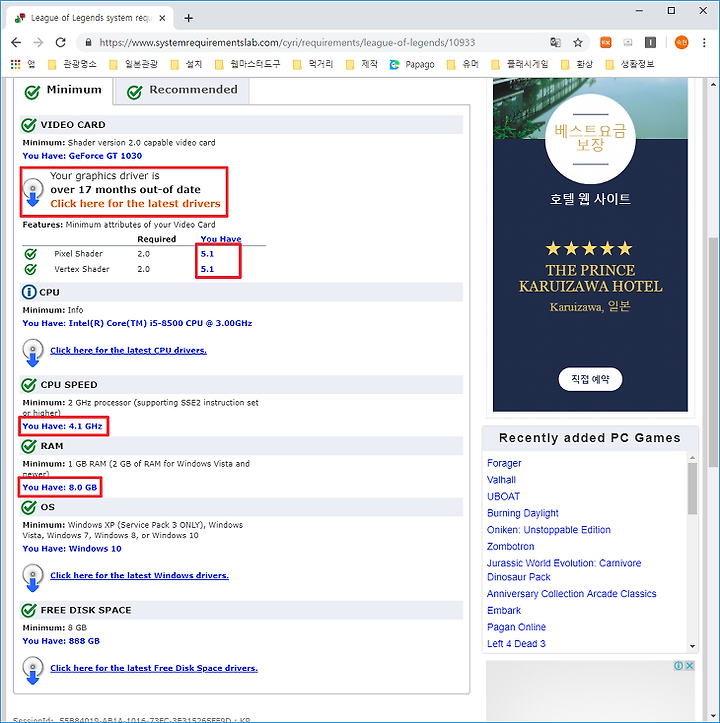720x723 pixels.
Task: Click the Free Disk Space download icon
Action: 33,670
